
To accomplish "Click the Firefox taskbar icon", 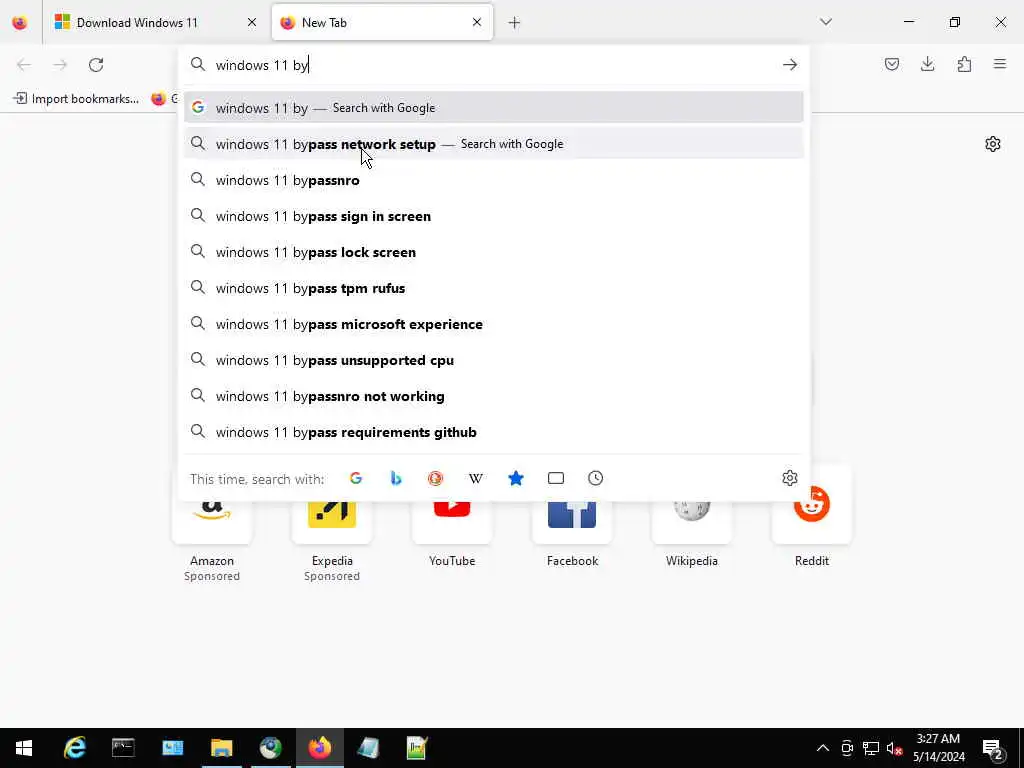I will tap(319, 748).
